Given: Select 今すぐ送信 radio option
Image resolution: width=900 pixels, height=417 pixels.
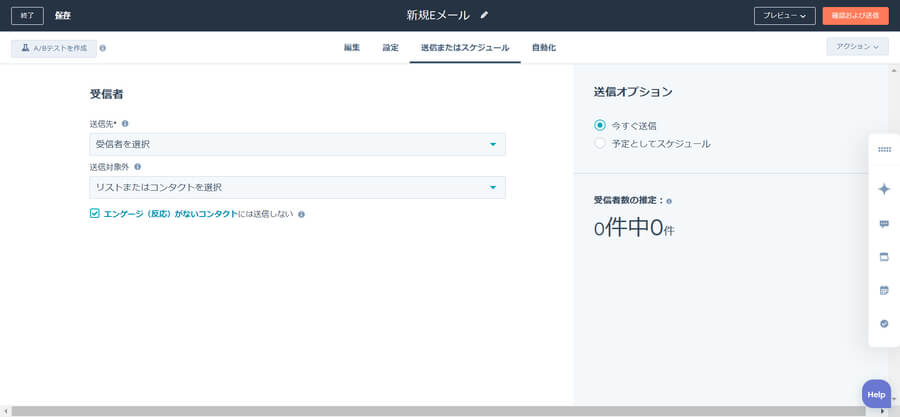Looking at the screenshot, I should 600,125.
